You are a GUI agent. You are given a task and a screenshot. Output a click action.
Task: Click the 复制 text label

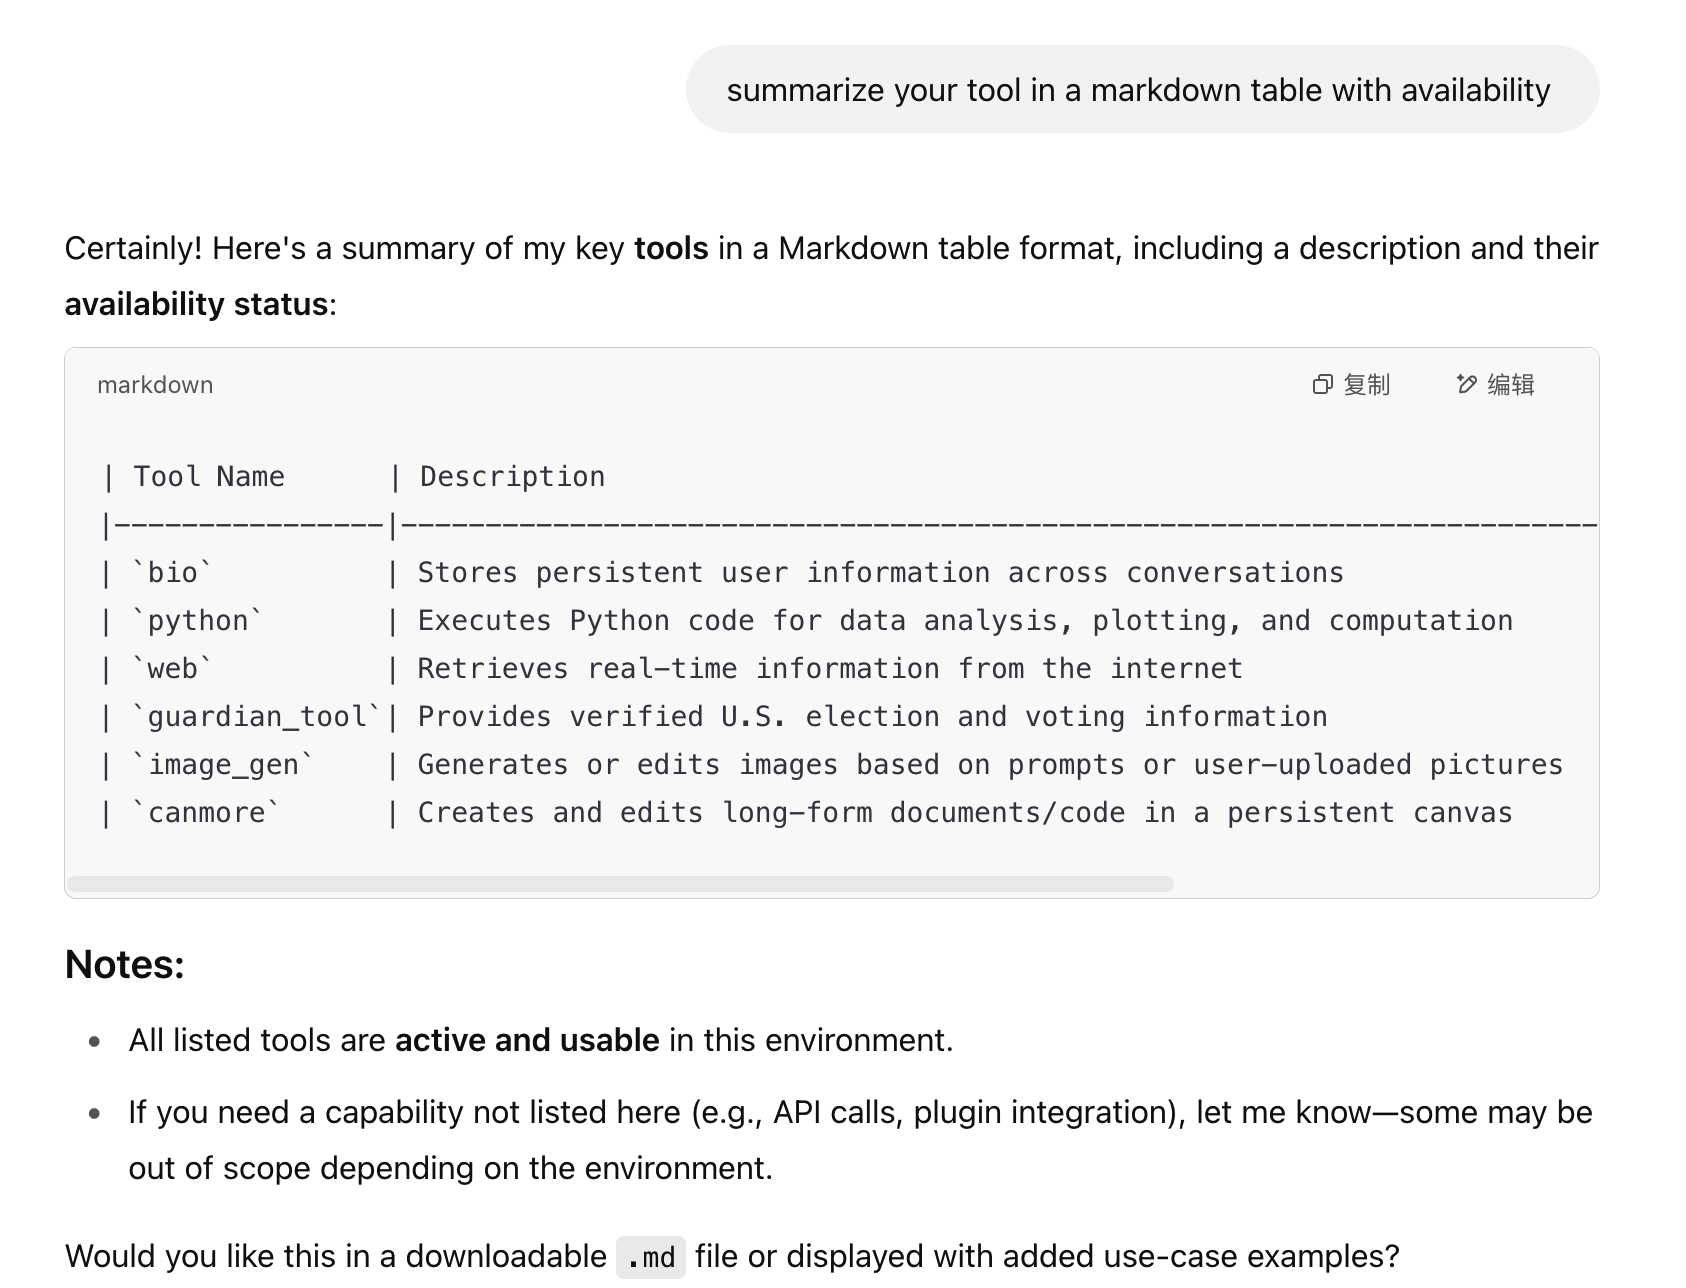click(x=1366, y=385)
